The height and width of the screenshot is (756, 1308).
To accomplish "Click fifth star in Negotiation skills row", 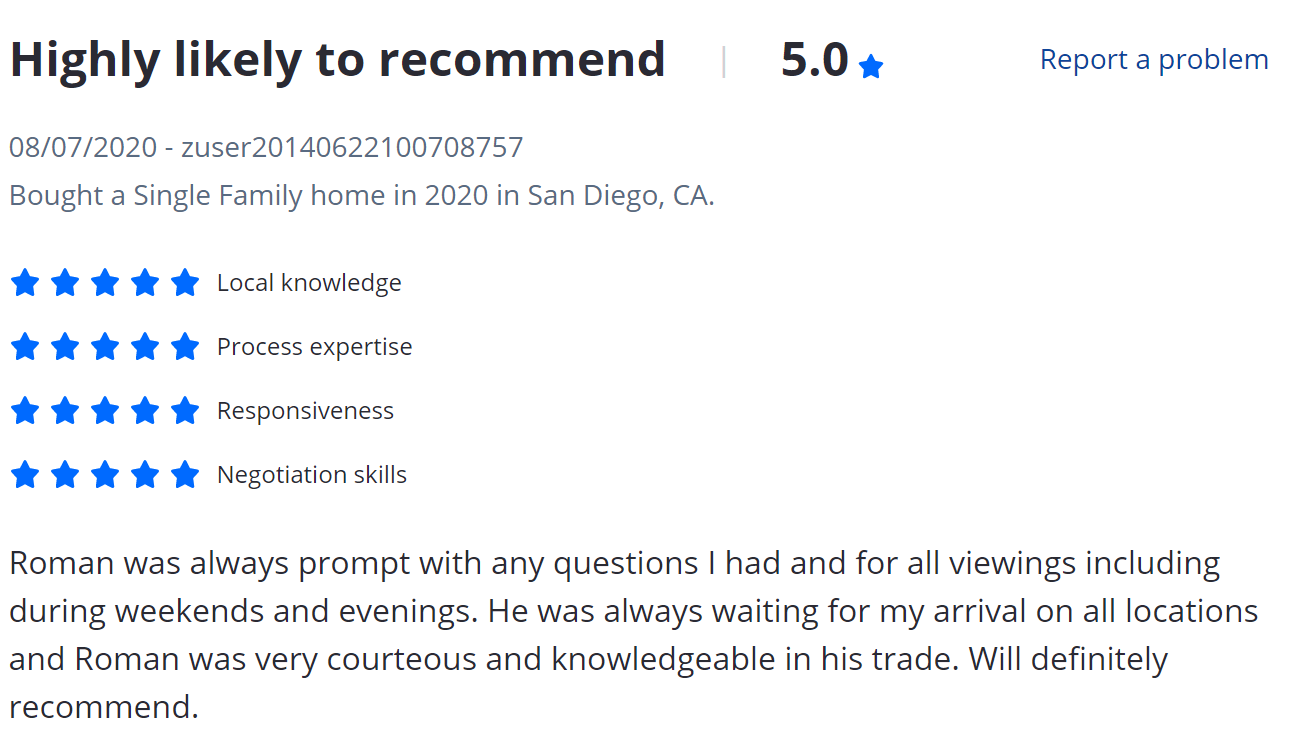I will pos(185,475).
